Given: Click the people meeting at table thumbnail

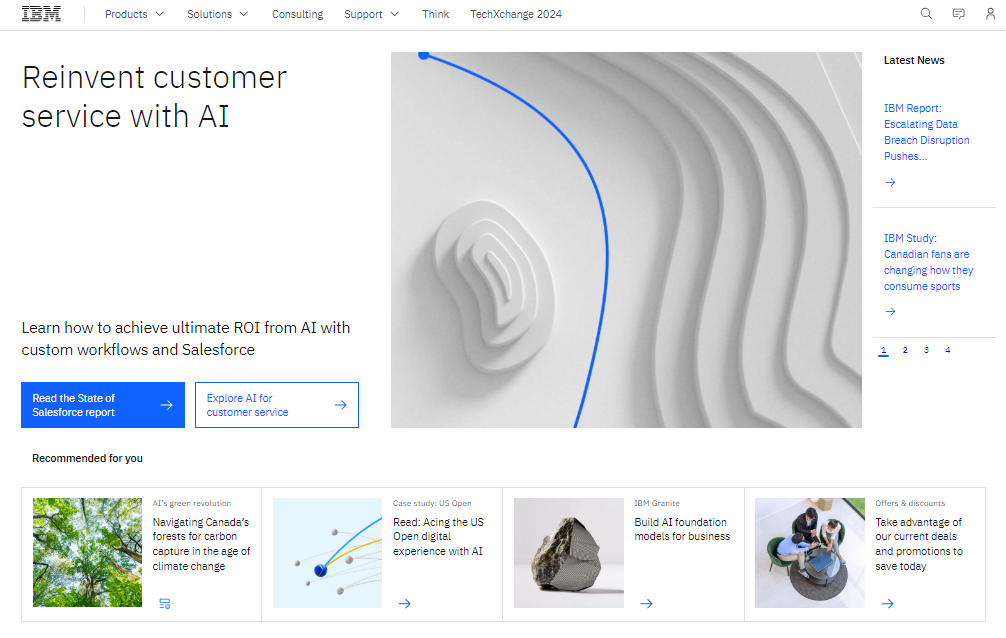Looking at the screenshot, I should (810, 553).
